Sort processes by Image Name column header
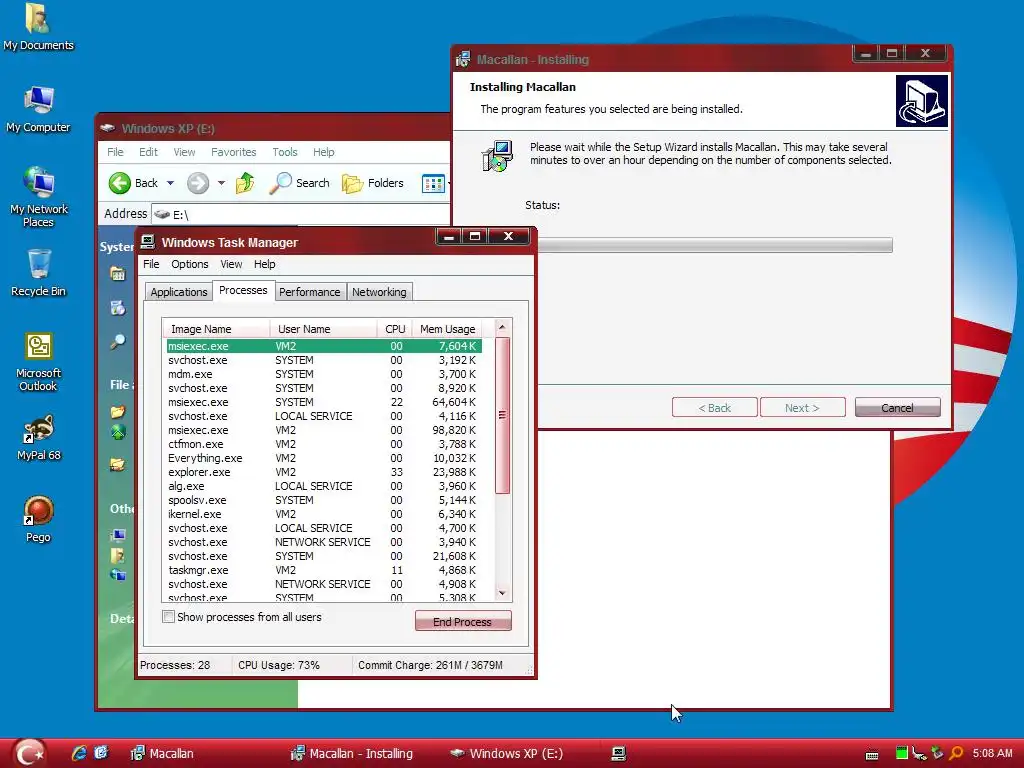 (216, 329)
